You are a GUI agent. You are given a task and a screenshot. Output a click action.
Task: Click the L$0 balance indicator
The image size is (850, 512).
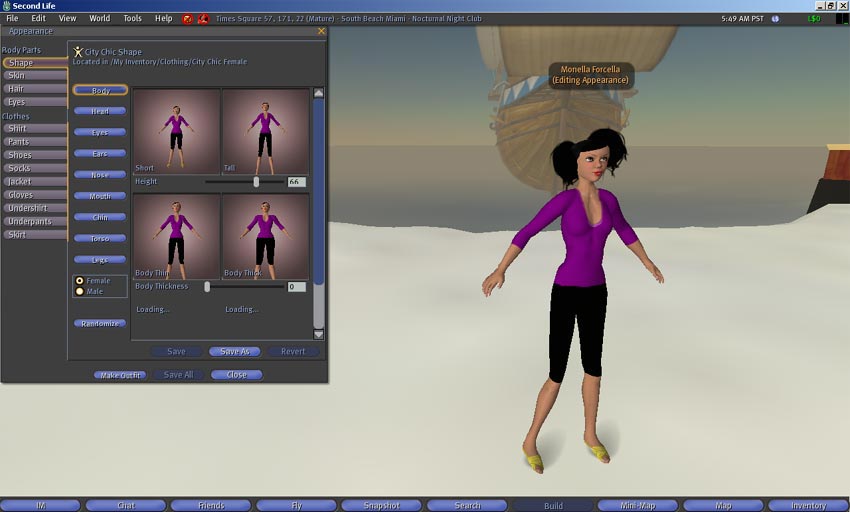click(x=814, y=18)
